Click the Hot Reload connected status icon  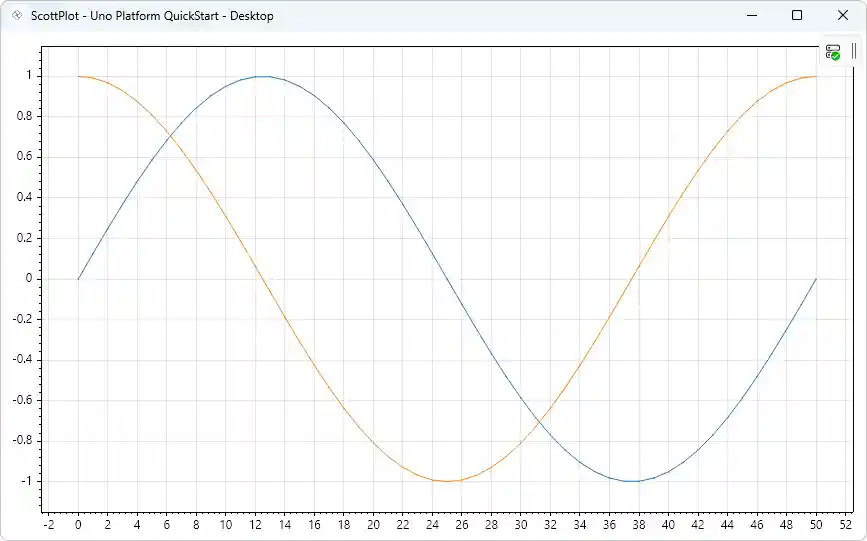[x=833, y=52]
